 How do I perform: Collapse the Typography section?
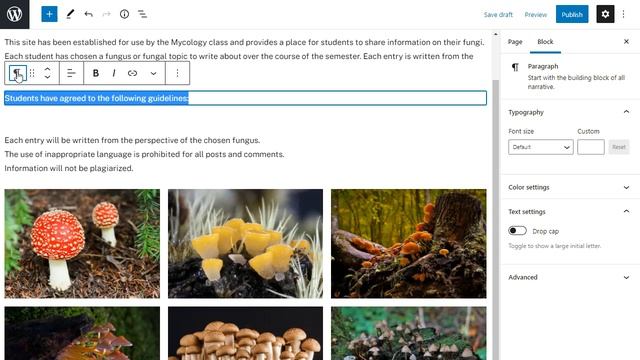(x=569, y=112)
